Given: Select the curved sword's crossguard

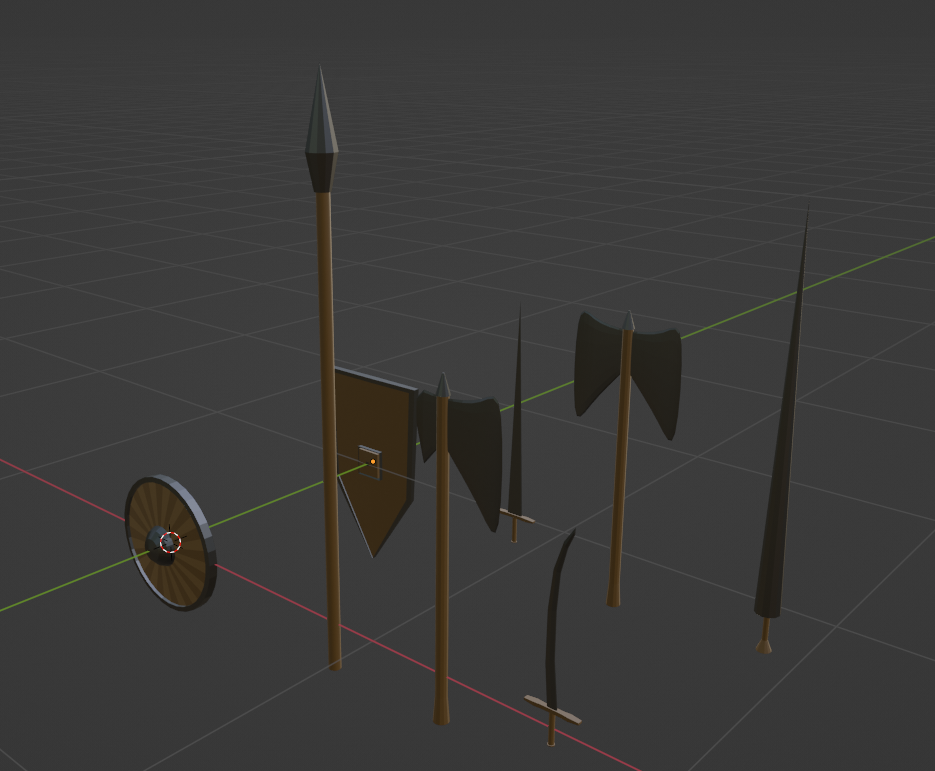Looking at the screenshot, I should [x=553, y=710].
